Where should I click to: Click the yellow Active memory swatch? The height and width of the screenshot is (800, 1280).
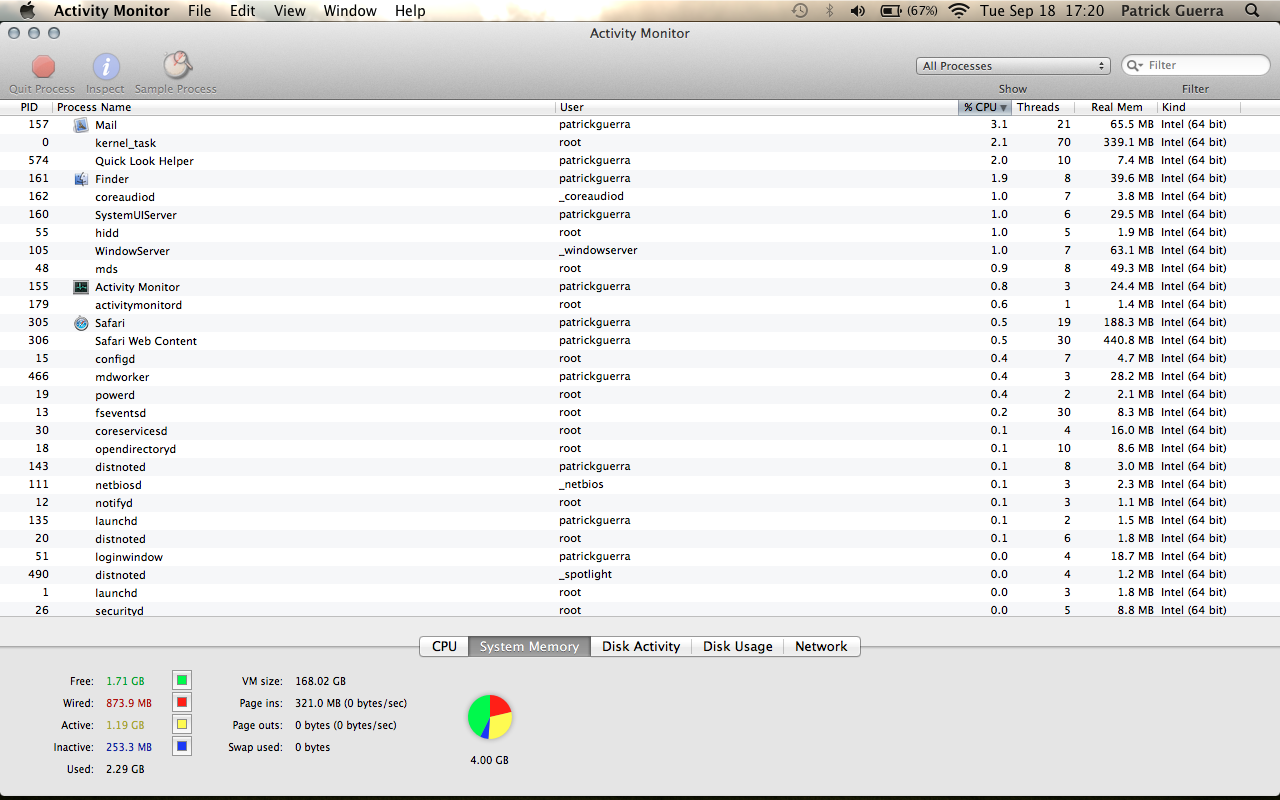click(181, 725)
